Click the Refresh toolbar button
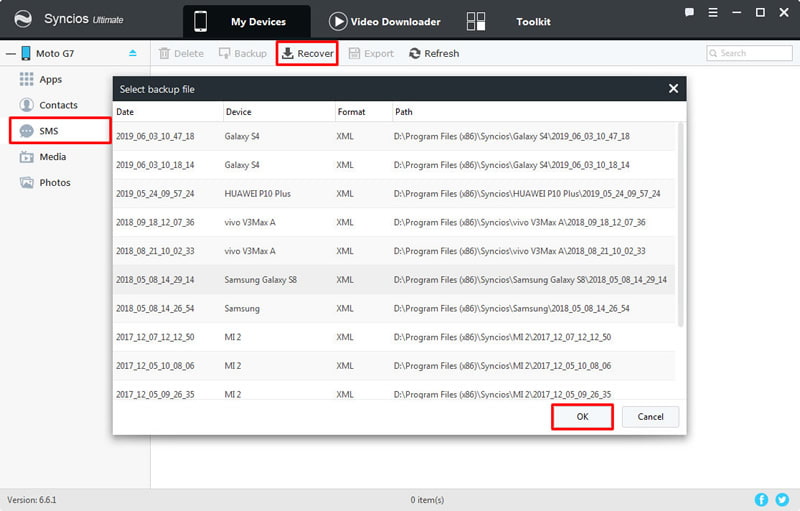Image resolution: width=800 pixels, height=511 pixels. 434,53
